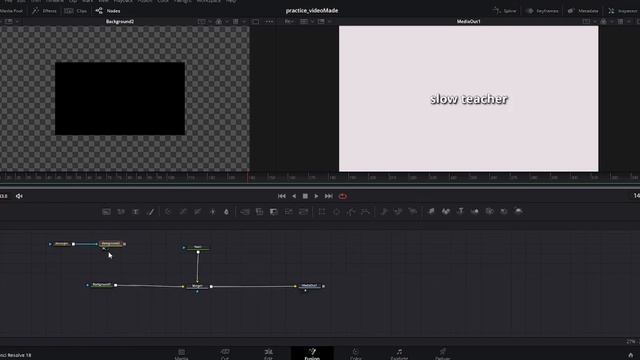Add a pMerge particle node
The height and width of the screenshot is (360, 640).
[x=398, y=211]
